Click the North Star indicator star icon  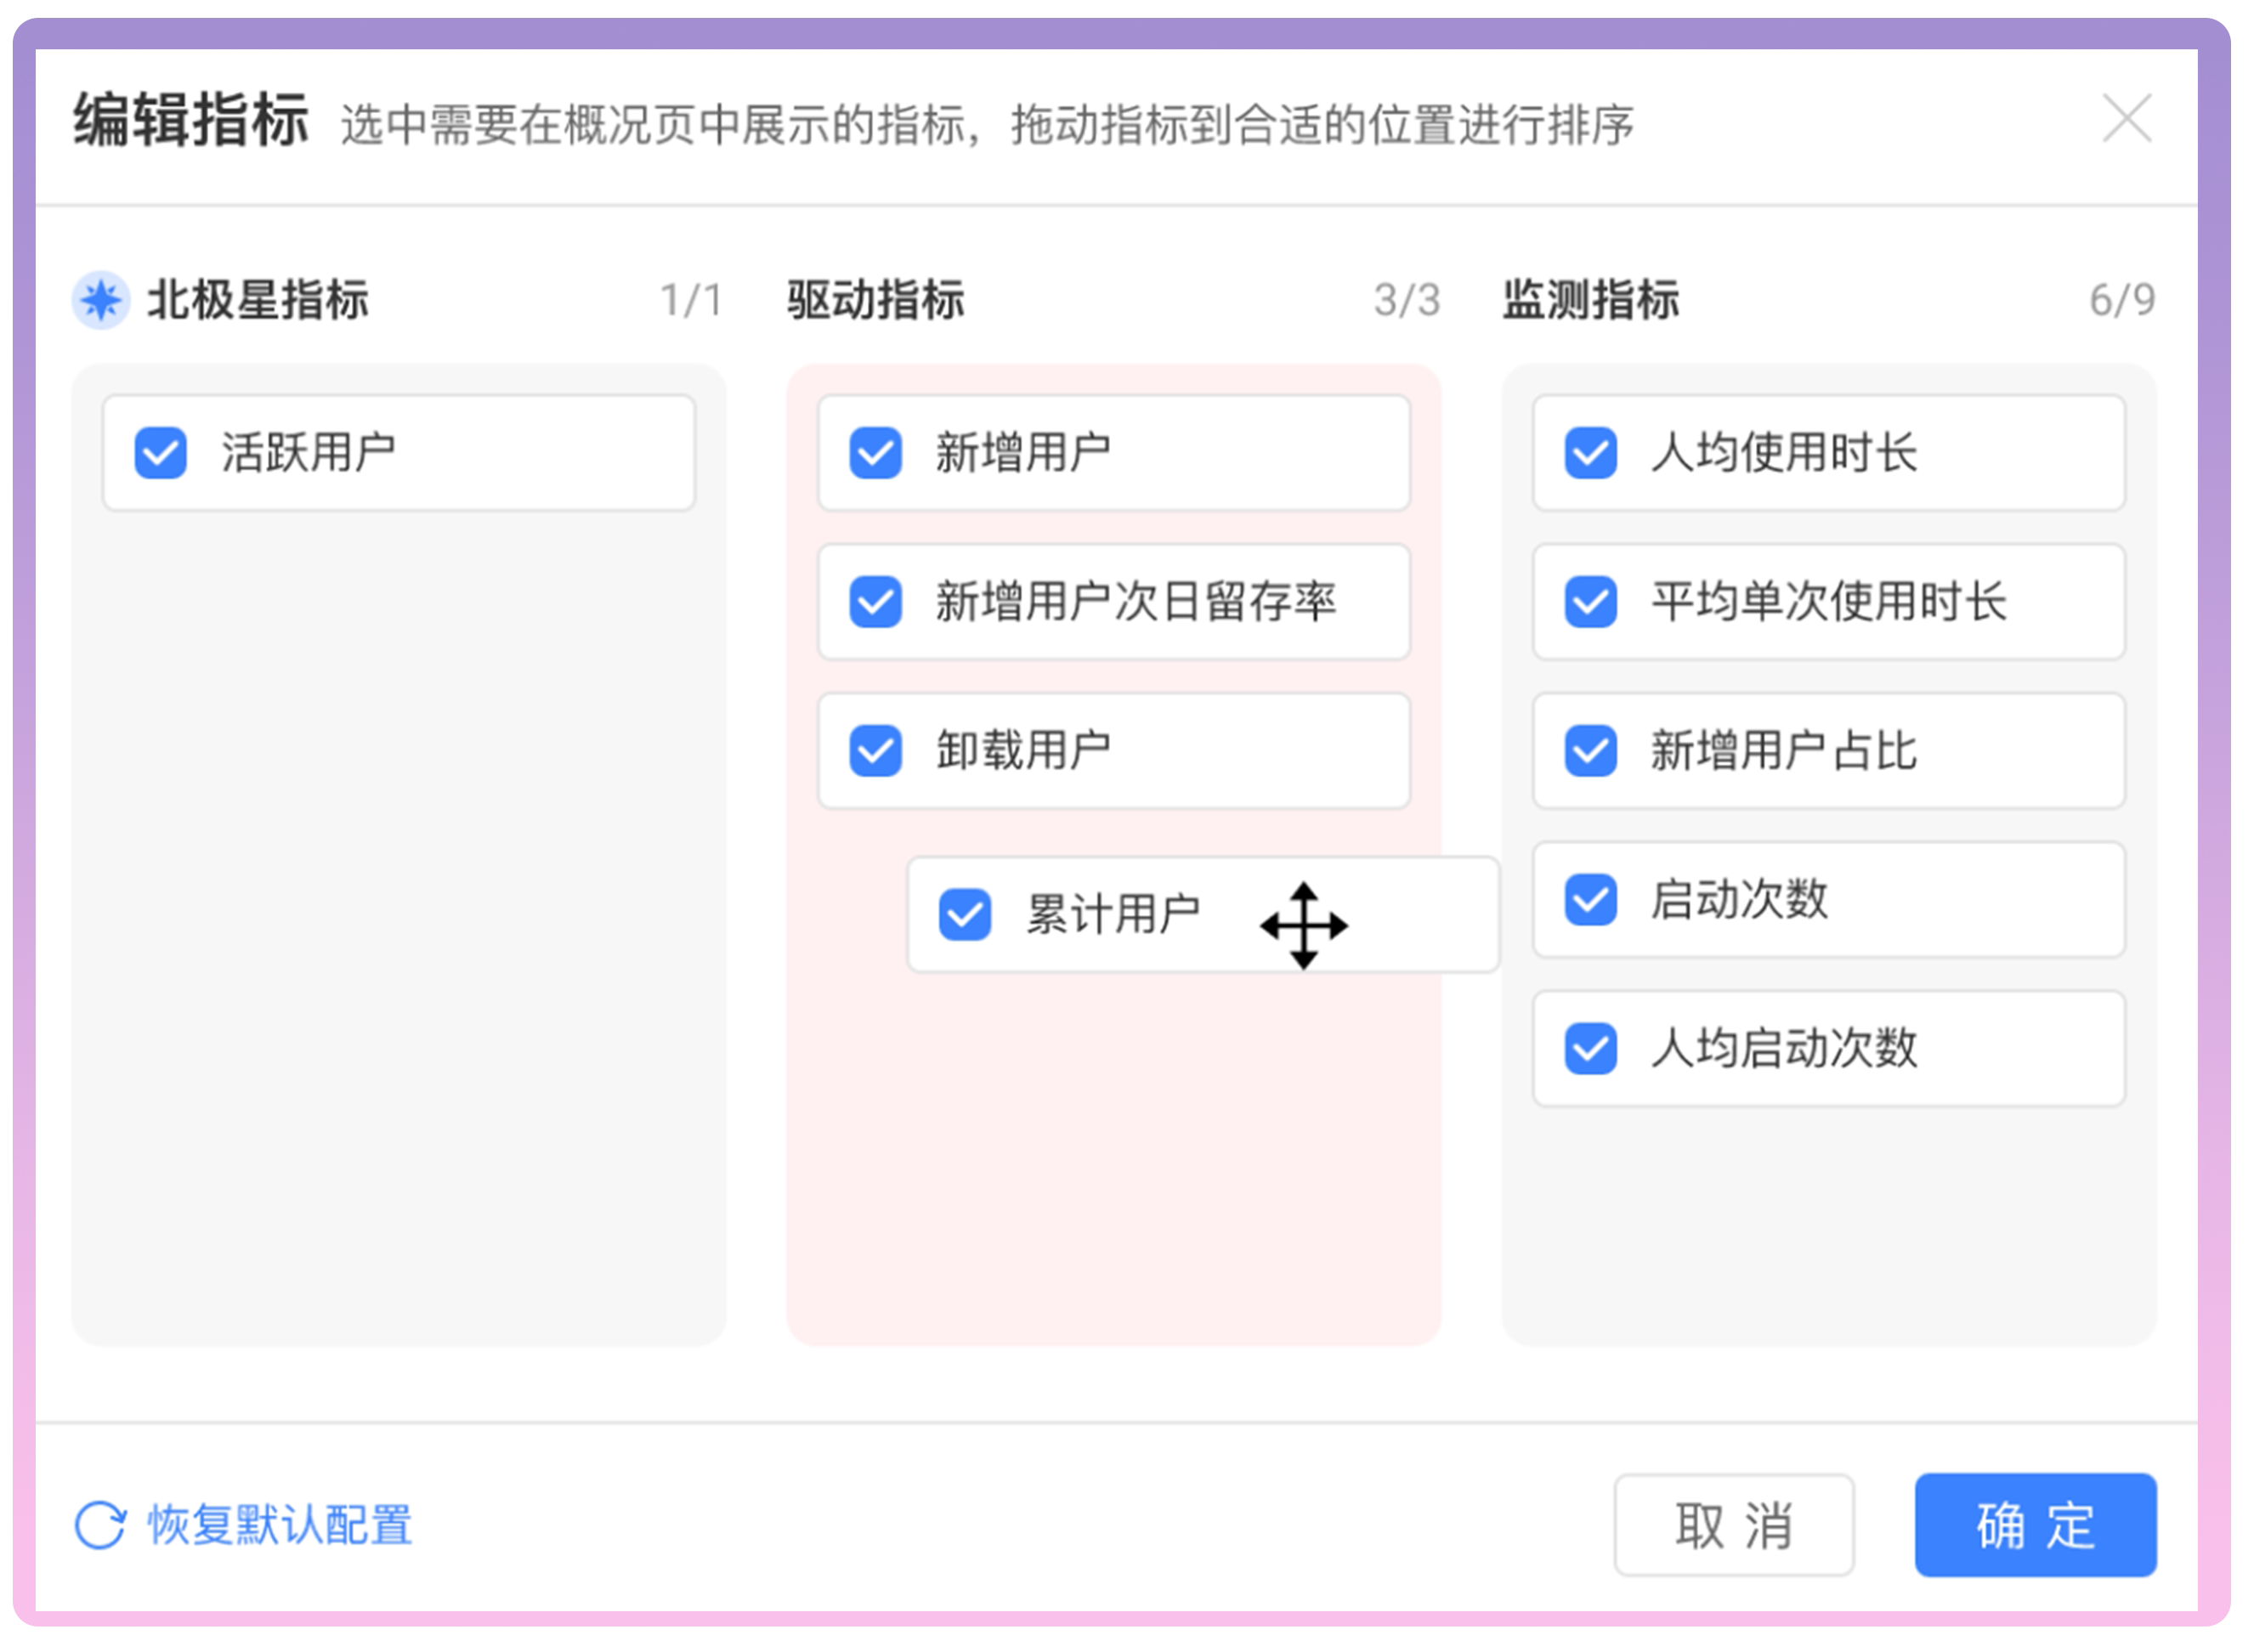click(101, 300)
